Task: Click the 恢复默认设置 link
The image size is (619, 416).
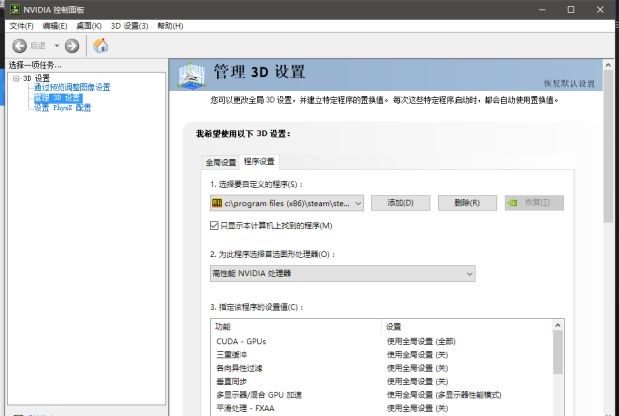Action: (x=569, y=84)
